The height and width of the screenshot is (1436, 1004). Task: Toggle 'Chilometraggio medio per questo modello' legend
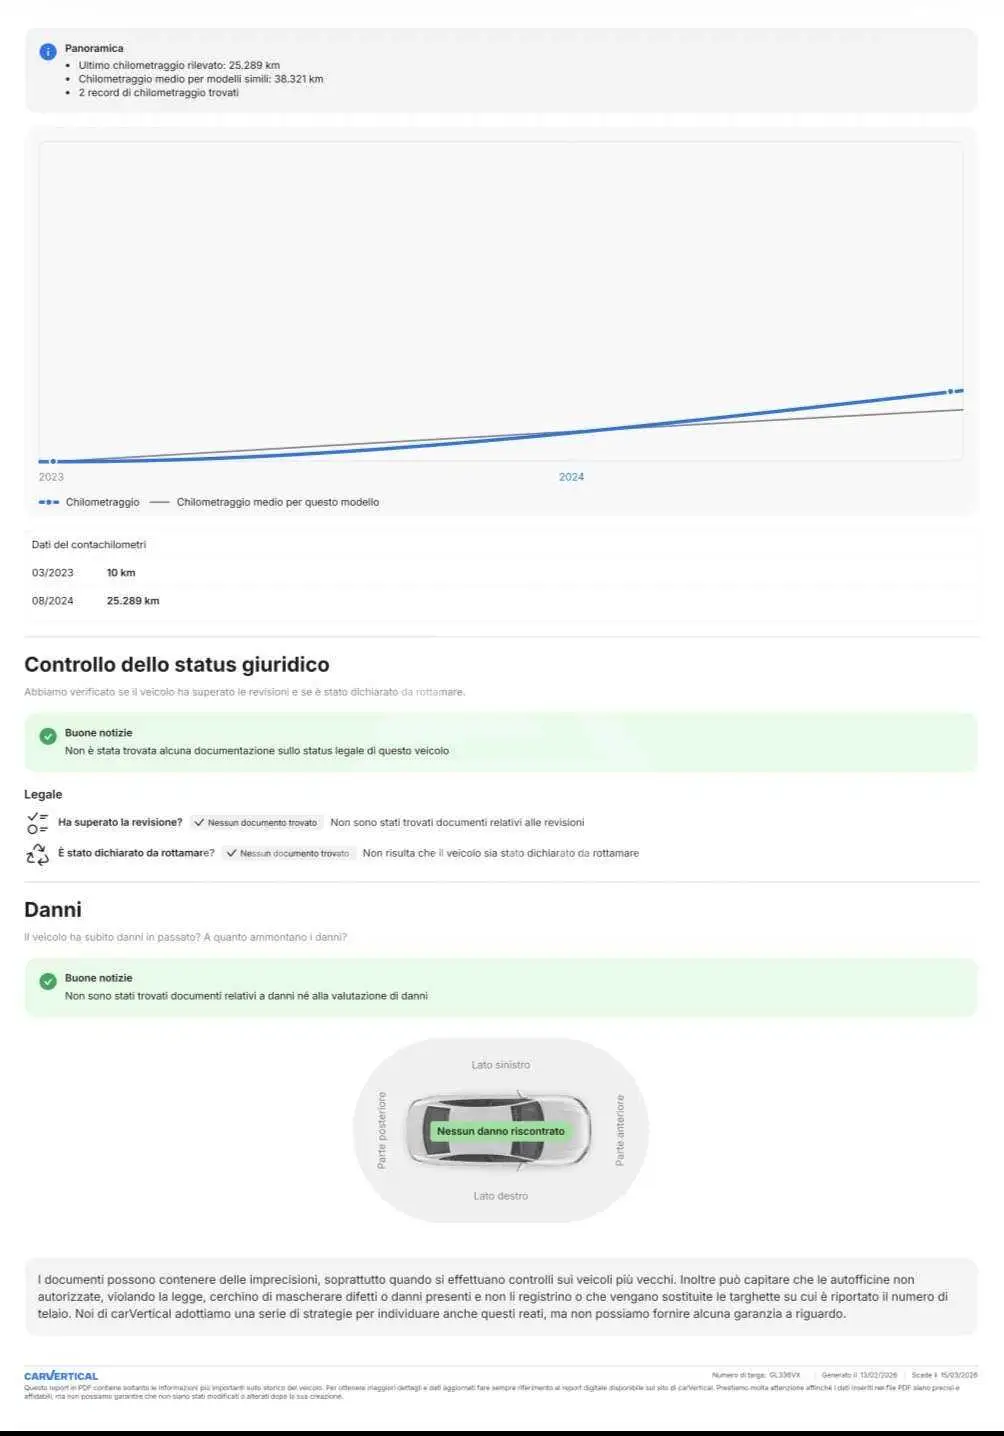pyautogui.click(x=265, y=502)
